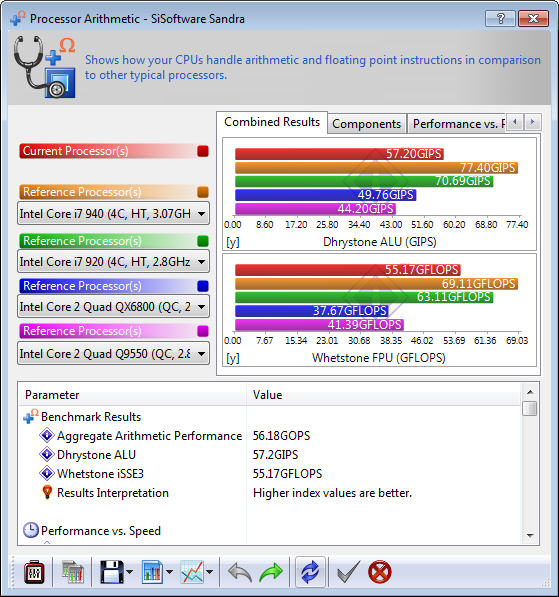Click the 69.11GFLOPS orange bar
This screenshot has height=597, width=559.
376,284
